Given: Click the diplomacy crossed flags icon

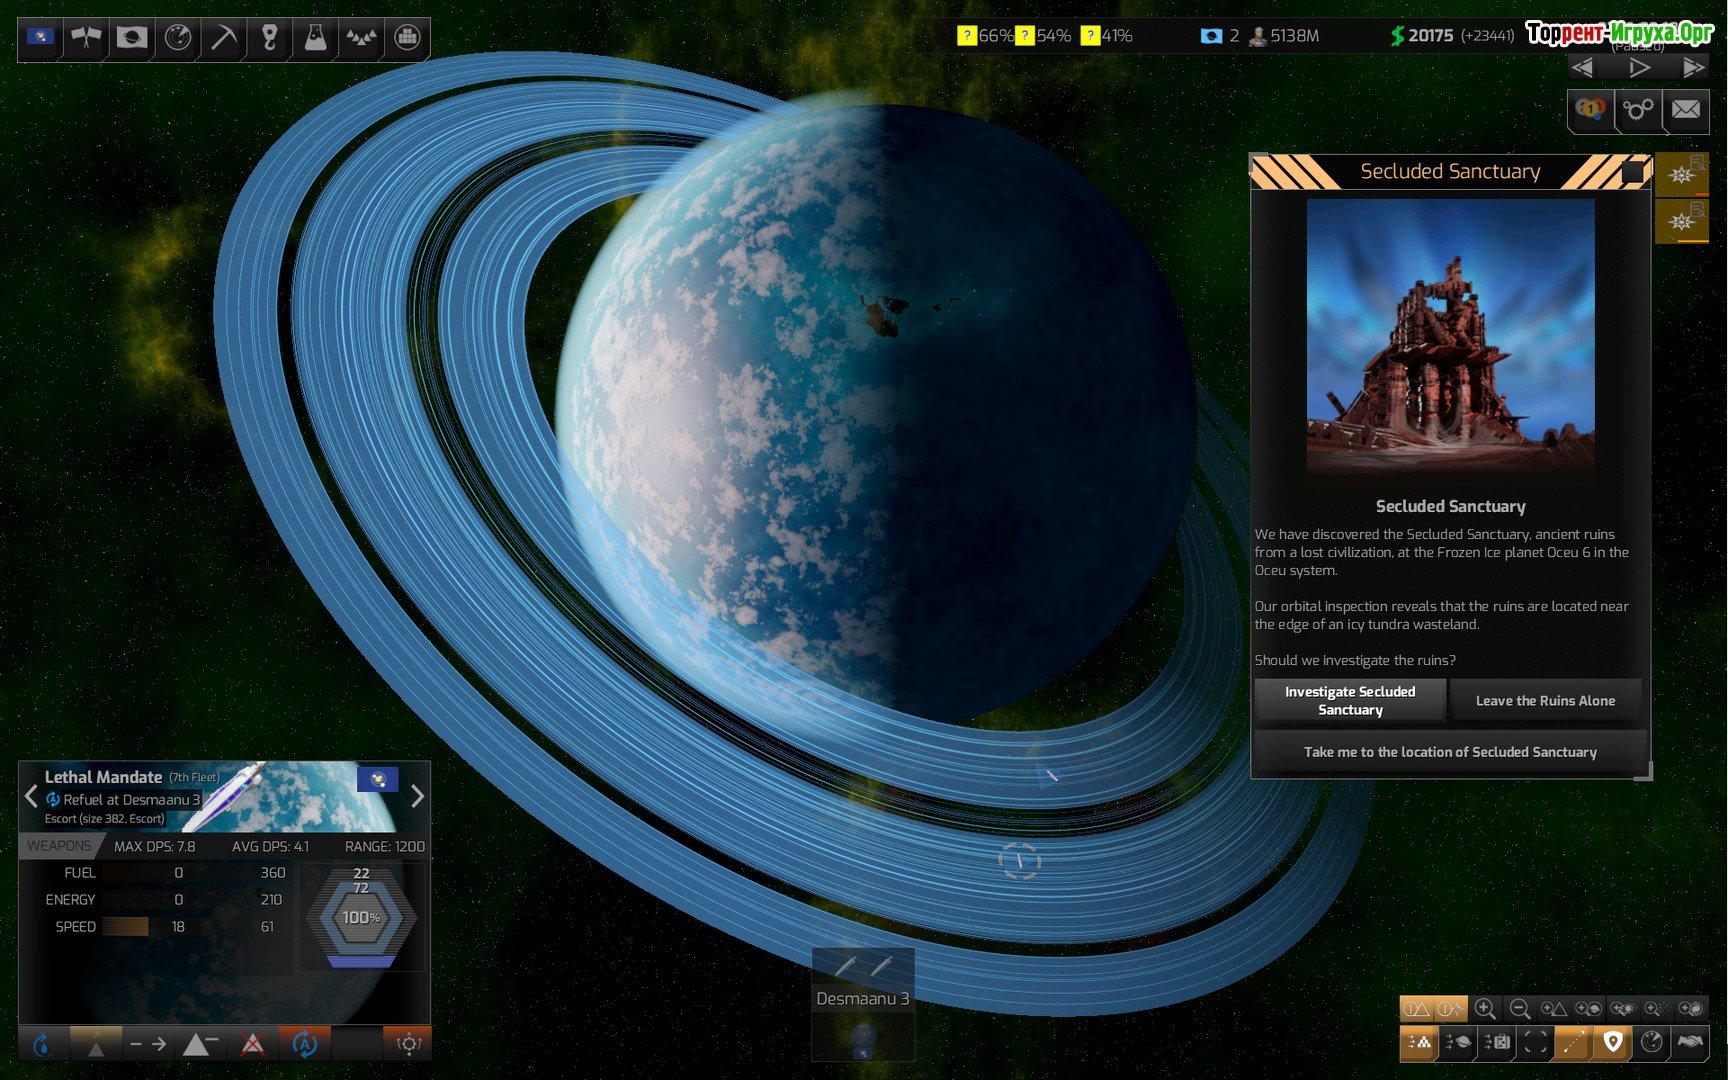Looking at the screenshot, I should [x=86, y=38].
